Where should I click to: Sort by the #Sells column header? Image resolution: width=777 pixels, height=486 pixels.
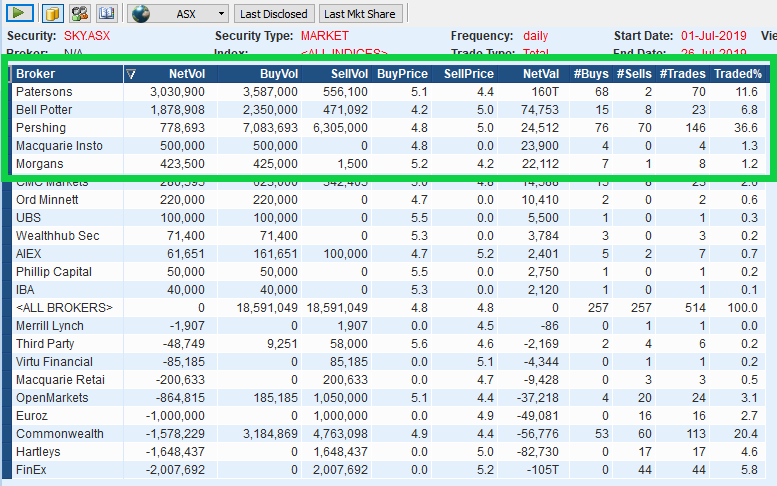[x=634, y=74]
